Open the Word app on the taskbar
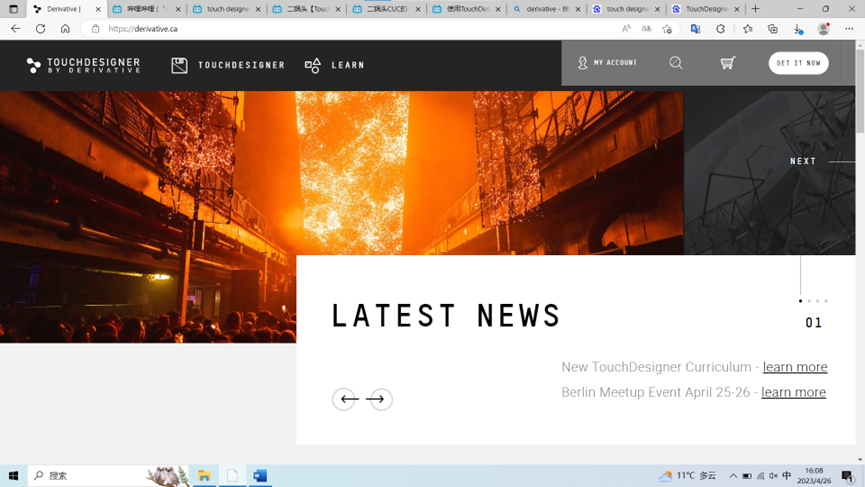865x487 pixels. pyautogui.click(x=260, y=475)
